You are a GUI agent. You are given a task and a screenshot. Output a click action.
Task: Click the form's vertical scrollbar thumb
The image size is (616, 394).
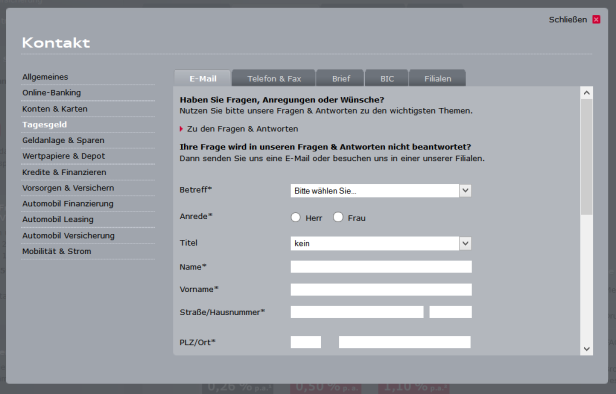pos(587,157)
